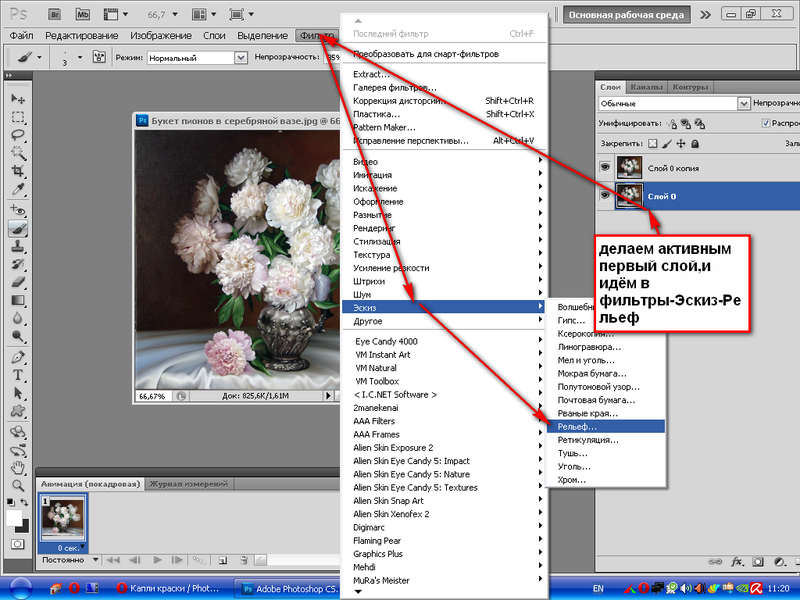The image size is (800, 600).
Task: Select the Pen tool
Action: [18, 357]
